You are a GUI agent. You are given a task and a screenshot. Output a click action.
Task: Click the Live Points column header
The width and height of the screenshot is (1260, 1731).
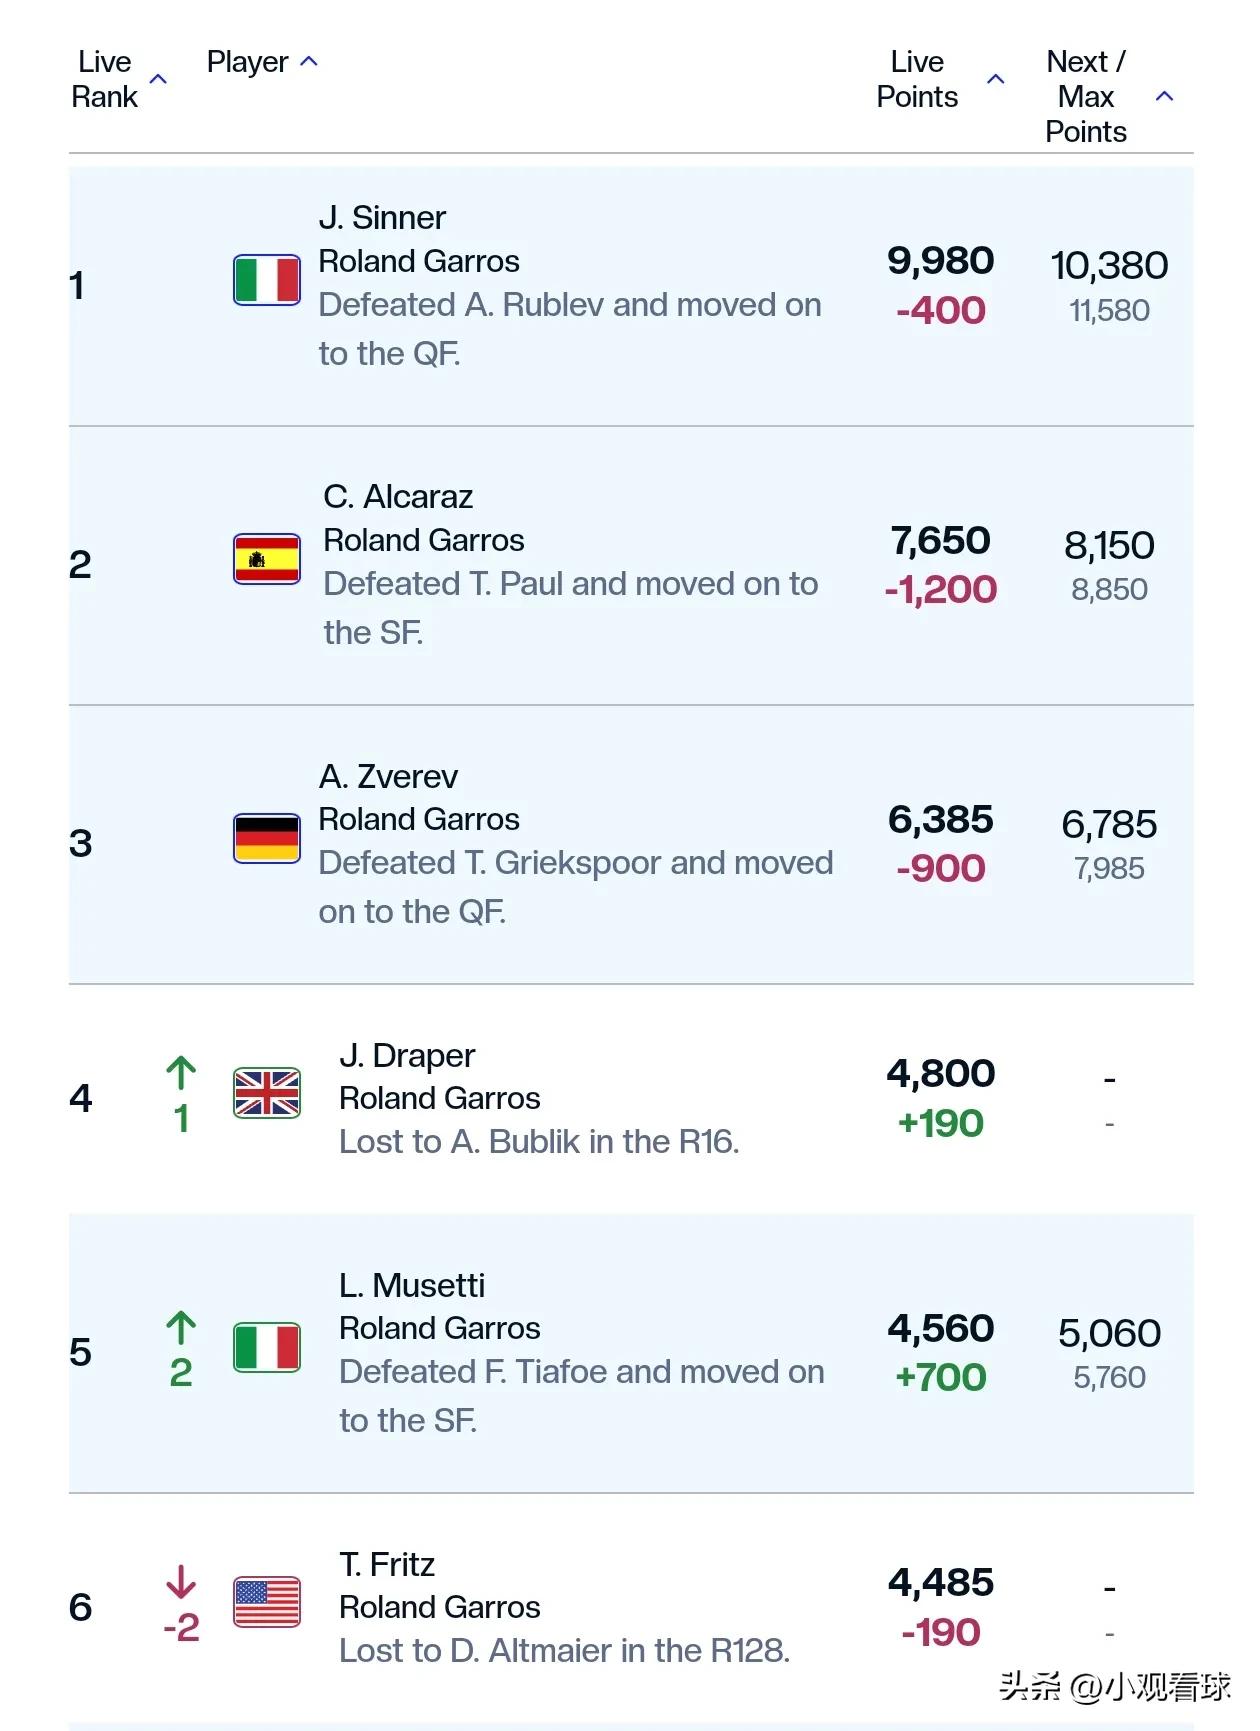point(917,79)
